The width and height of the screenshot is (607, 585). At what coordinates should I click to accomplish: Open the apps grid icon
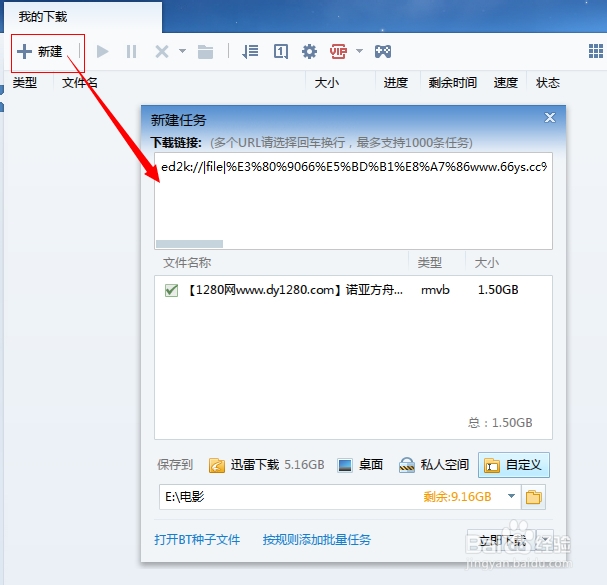[x=596, y=51]
